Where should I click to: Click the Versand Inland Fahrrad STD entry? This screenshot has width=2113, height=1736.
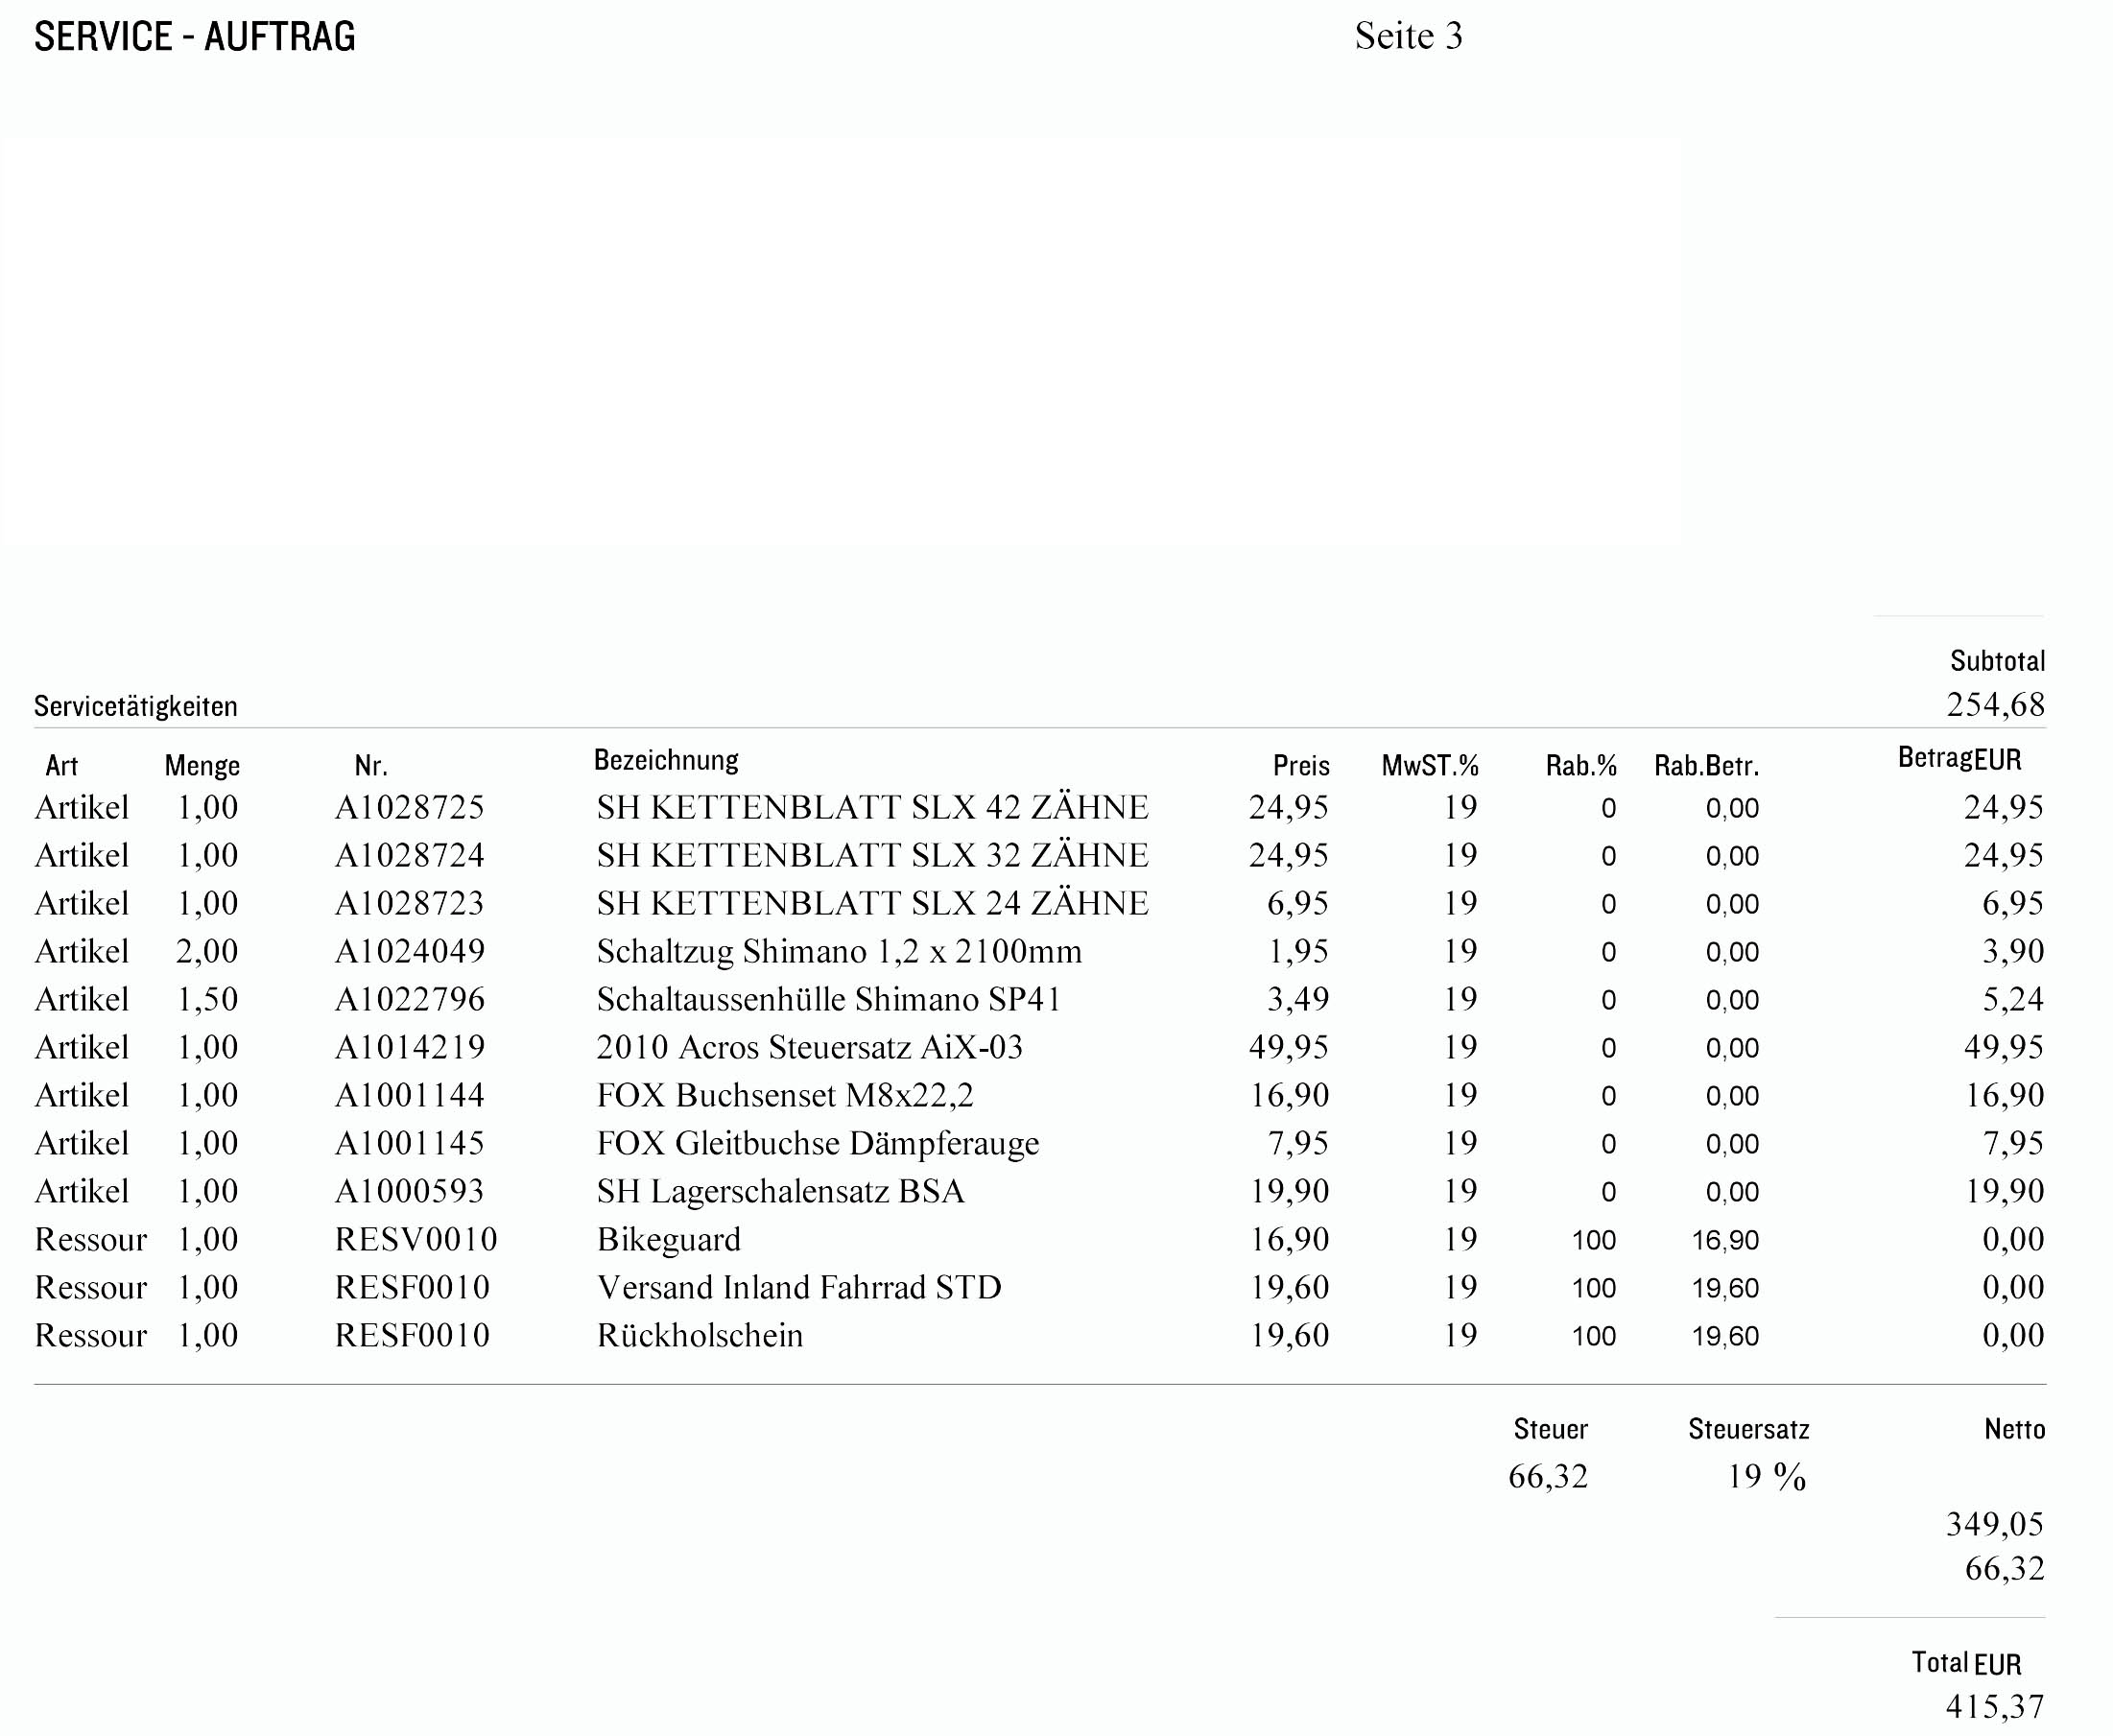[799, 1287]
